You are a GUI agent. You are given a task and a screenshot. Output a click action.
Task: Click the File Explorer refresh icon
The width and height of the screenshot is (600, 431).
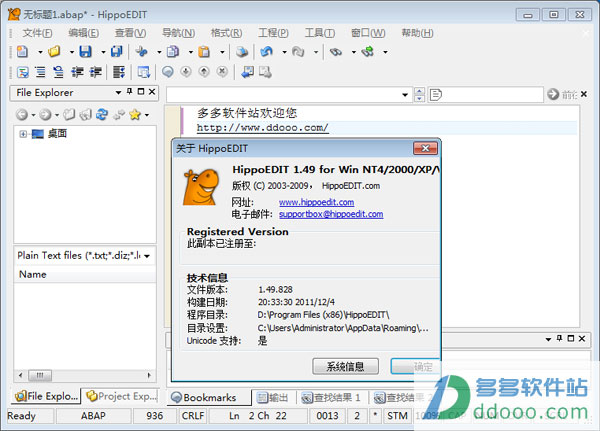(102, 114)
